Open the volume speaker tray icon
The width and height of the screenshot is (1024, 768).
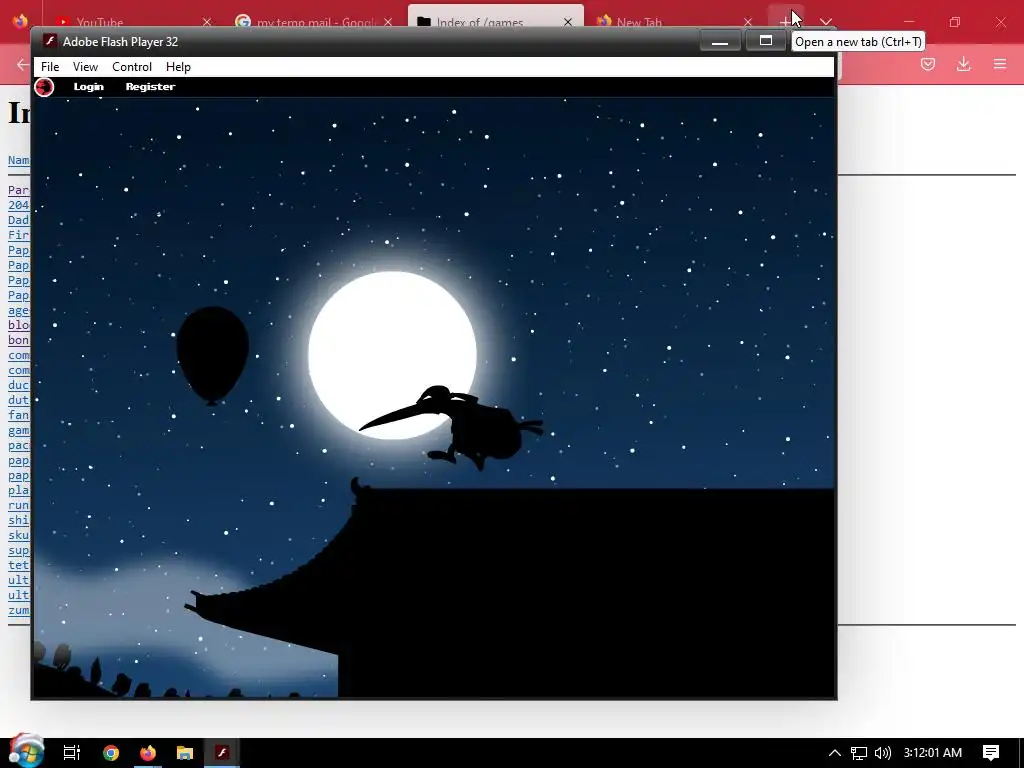pos(882,753)
